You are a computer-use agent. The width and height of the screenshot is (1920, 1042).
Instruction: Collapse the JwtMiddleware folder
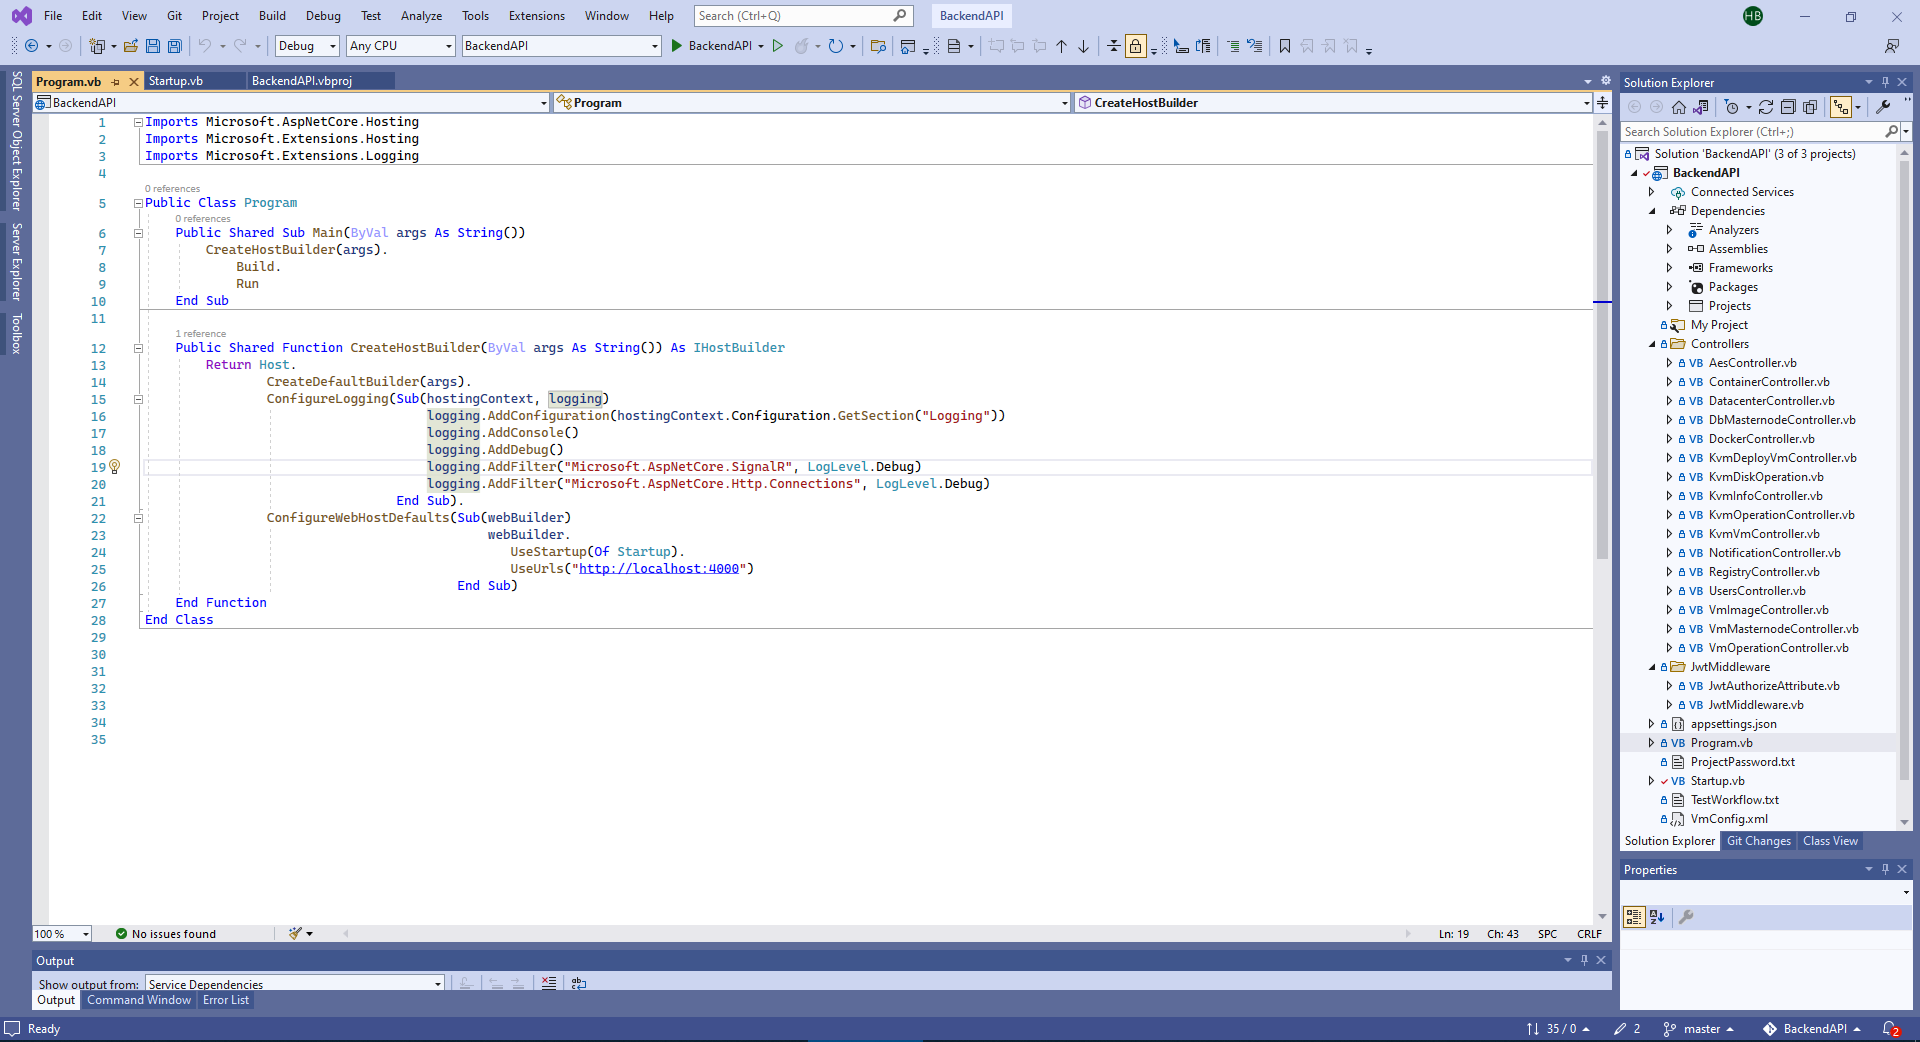(1653, 667)
